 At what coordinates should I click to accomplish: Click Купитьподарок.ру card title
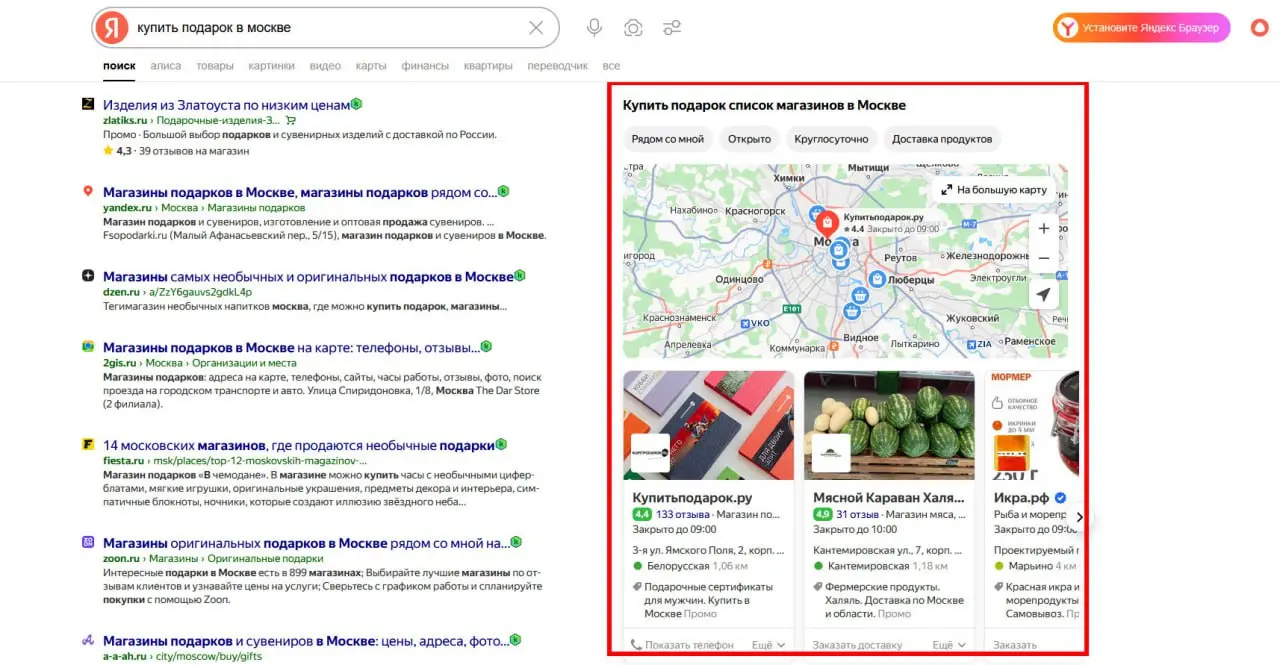(x=692, y=497)
